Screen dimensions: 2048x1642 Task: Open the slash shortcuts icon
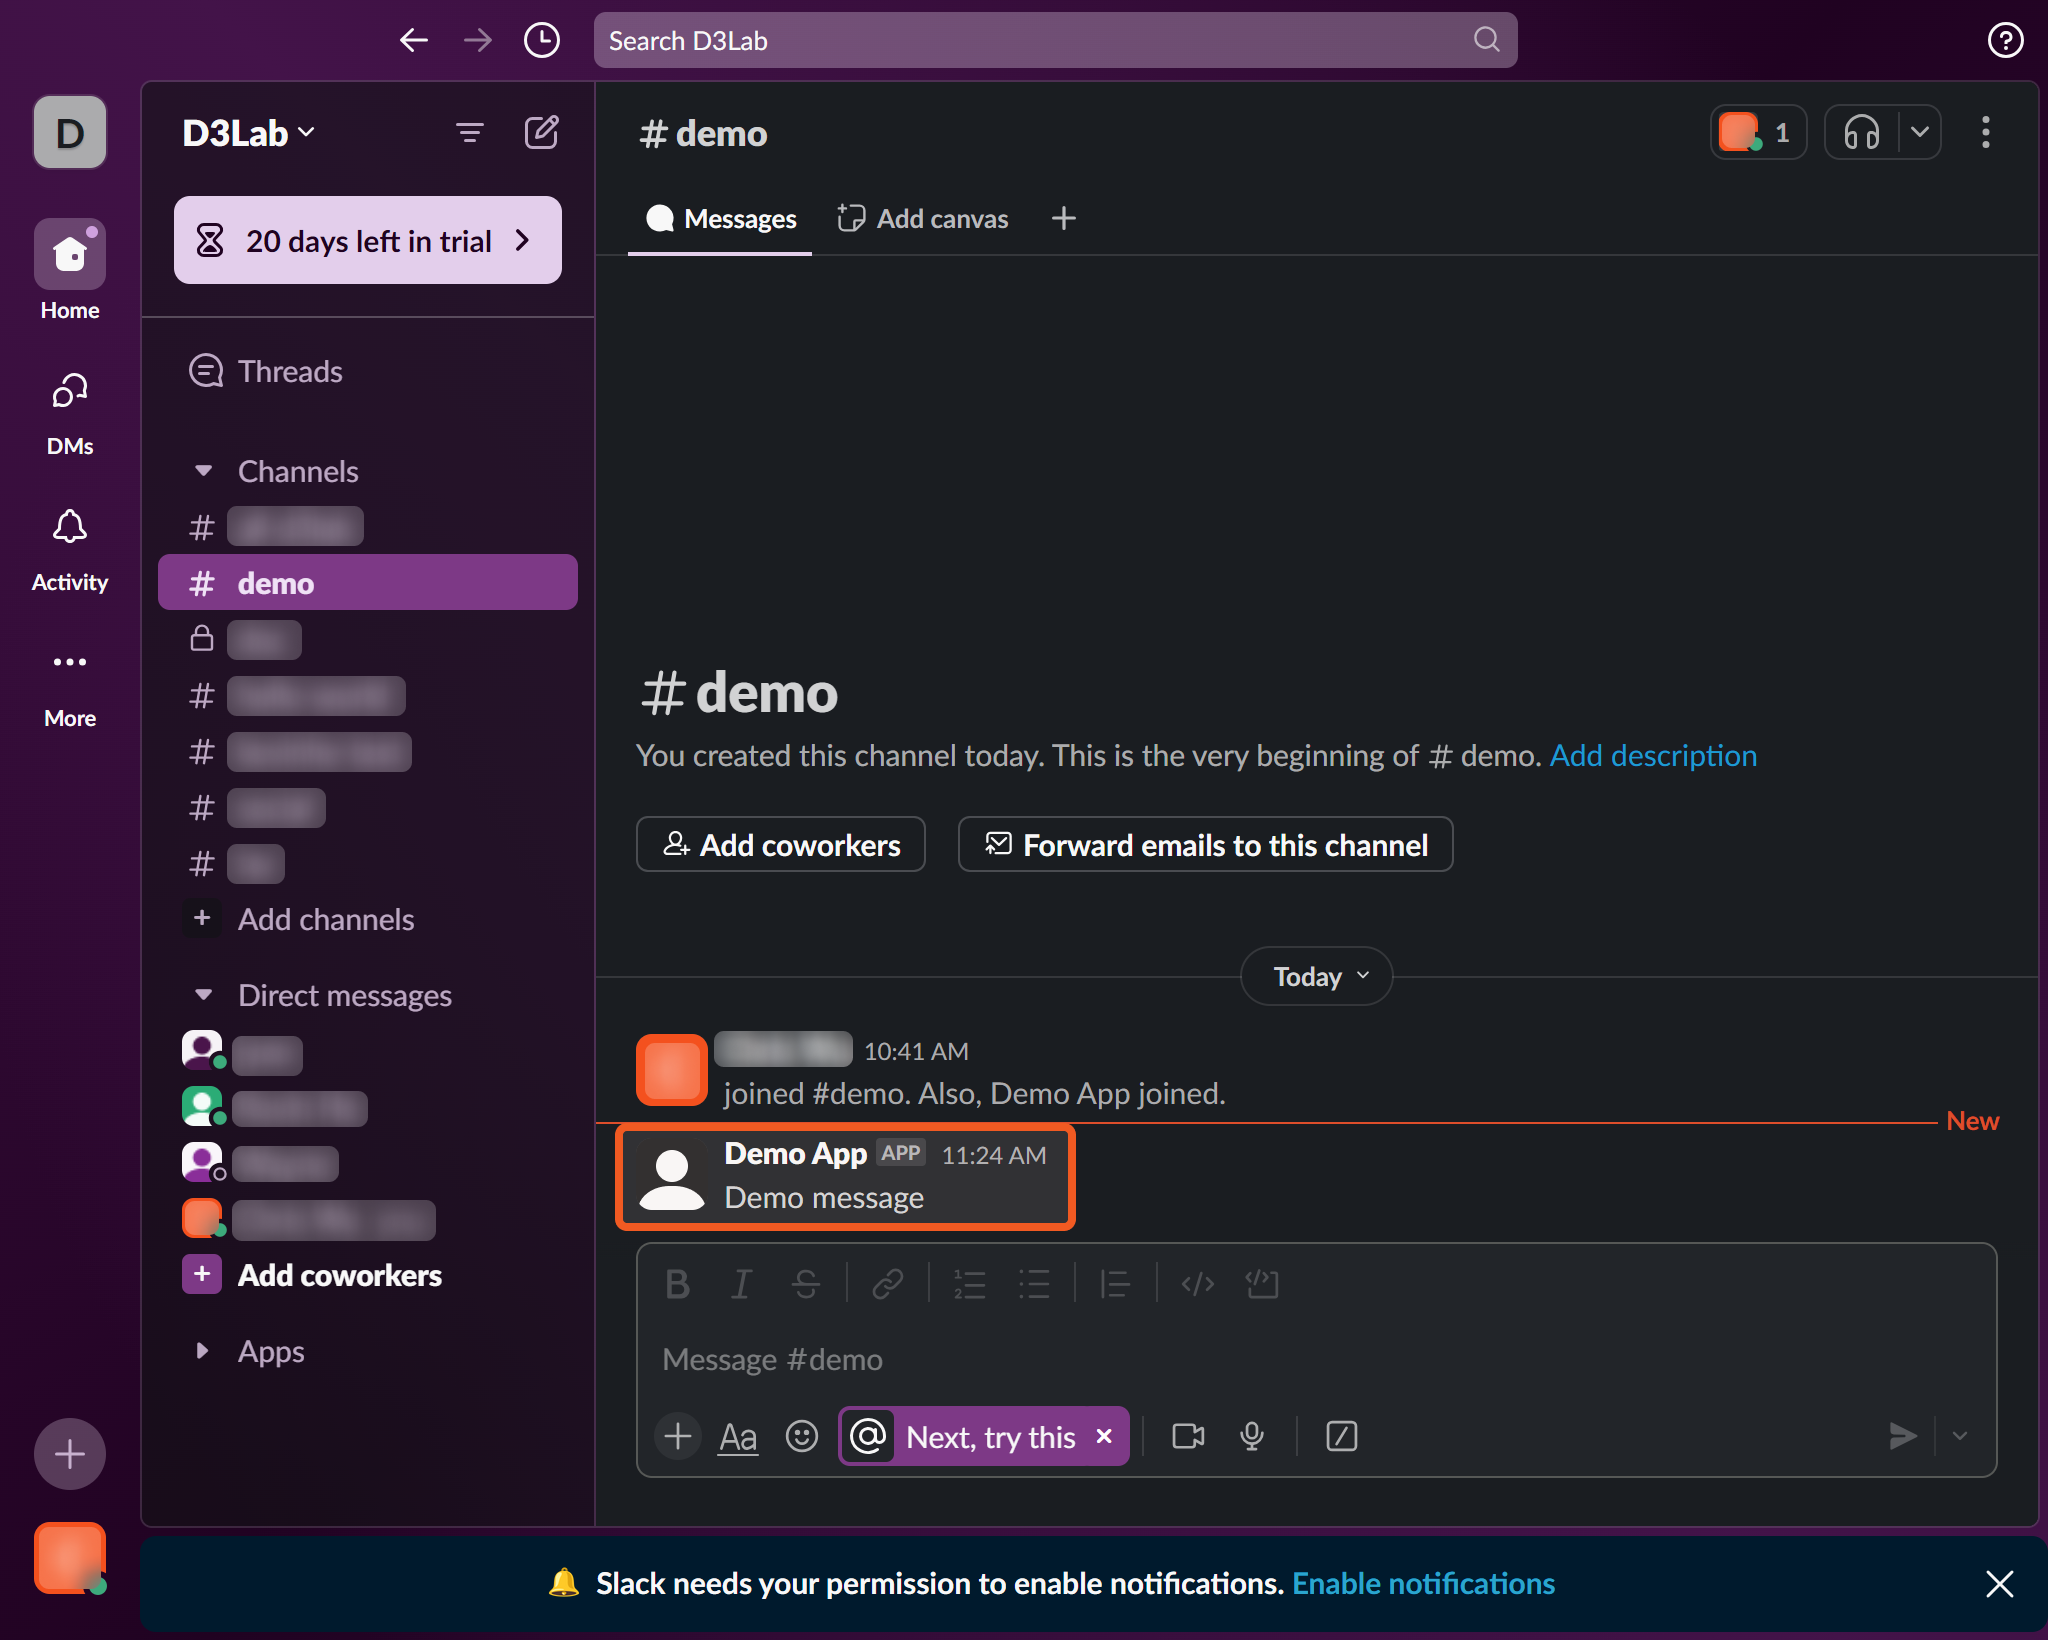point(1341,1437)
